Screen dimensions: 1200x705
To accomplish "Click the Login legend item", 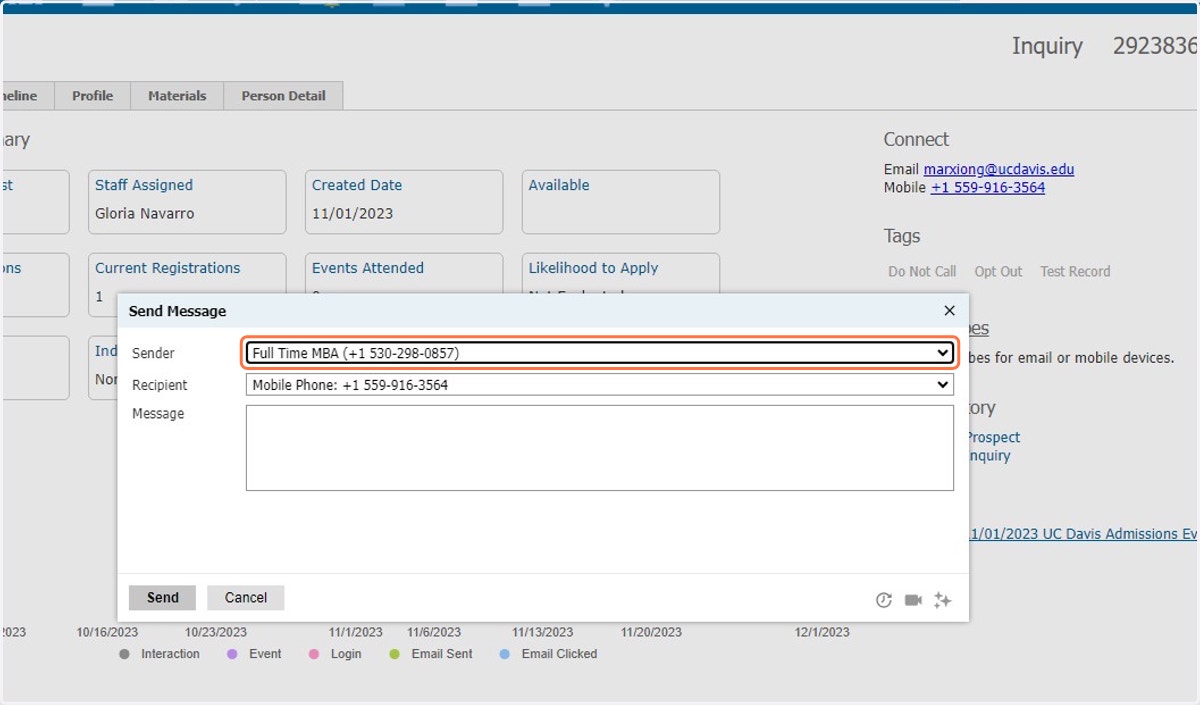I will click(x=335, y=654).
